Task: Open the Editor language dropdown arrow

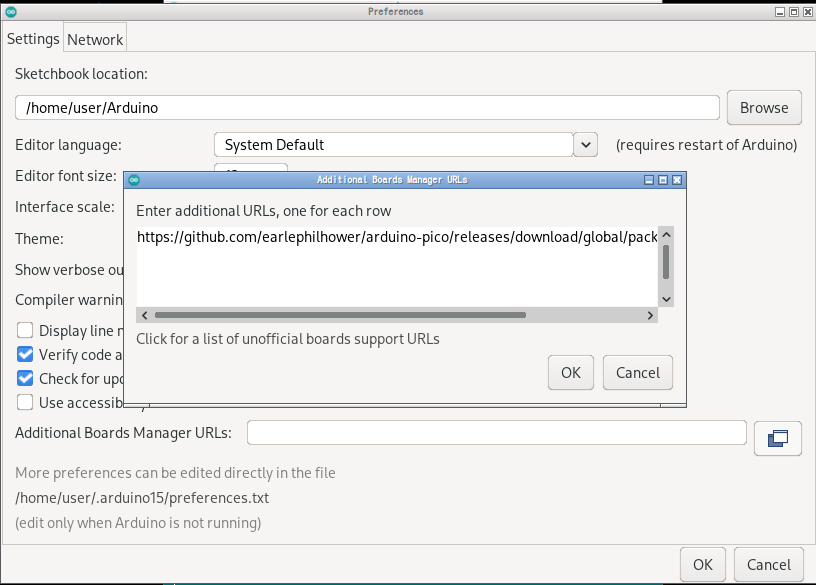Action: click(585, 145)
